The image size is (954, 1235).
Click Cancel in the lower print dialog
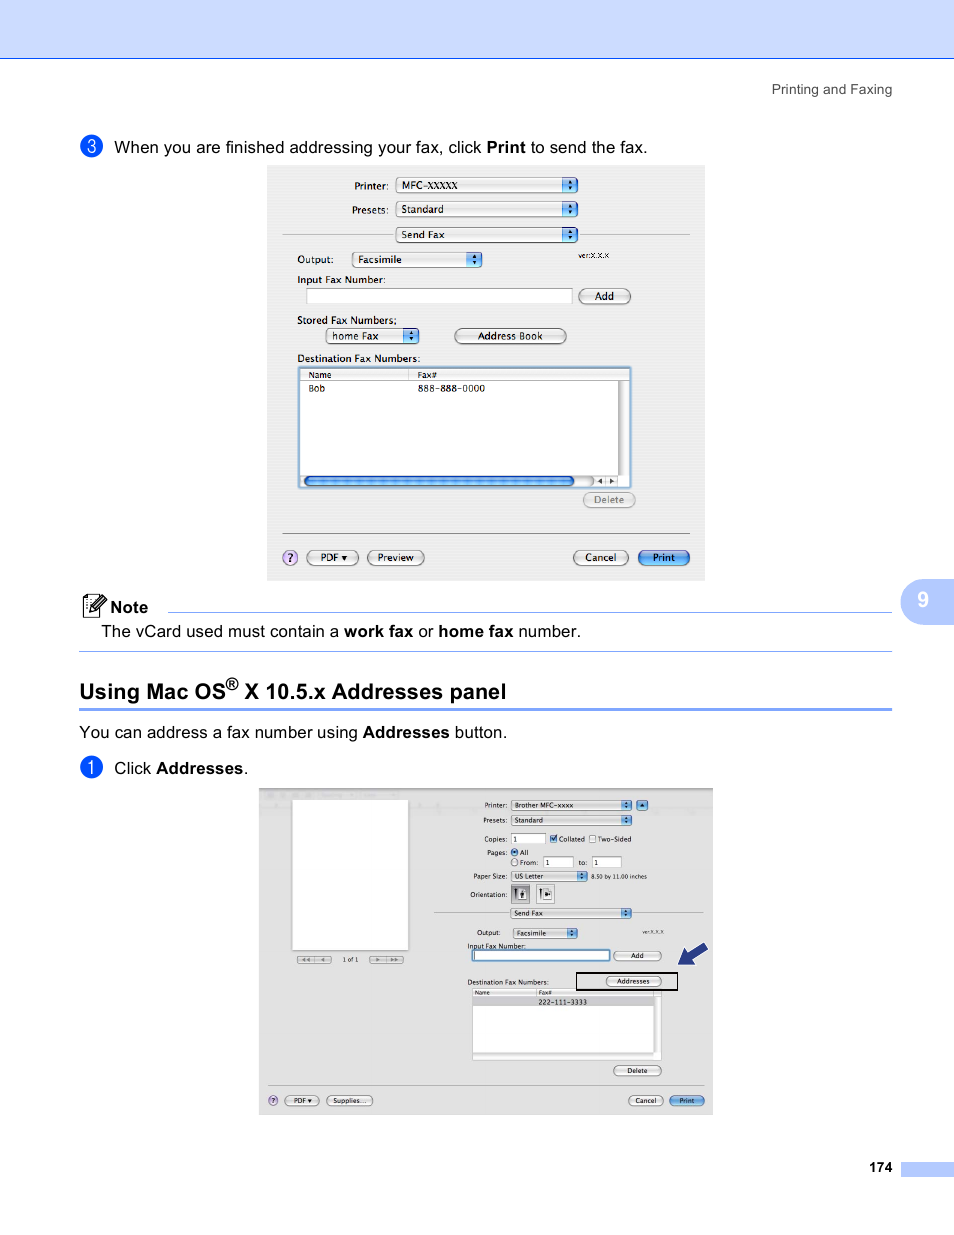[x=646, y=1101]
